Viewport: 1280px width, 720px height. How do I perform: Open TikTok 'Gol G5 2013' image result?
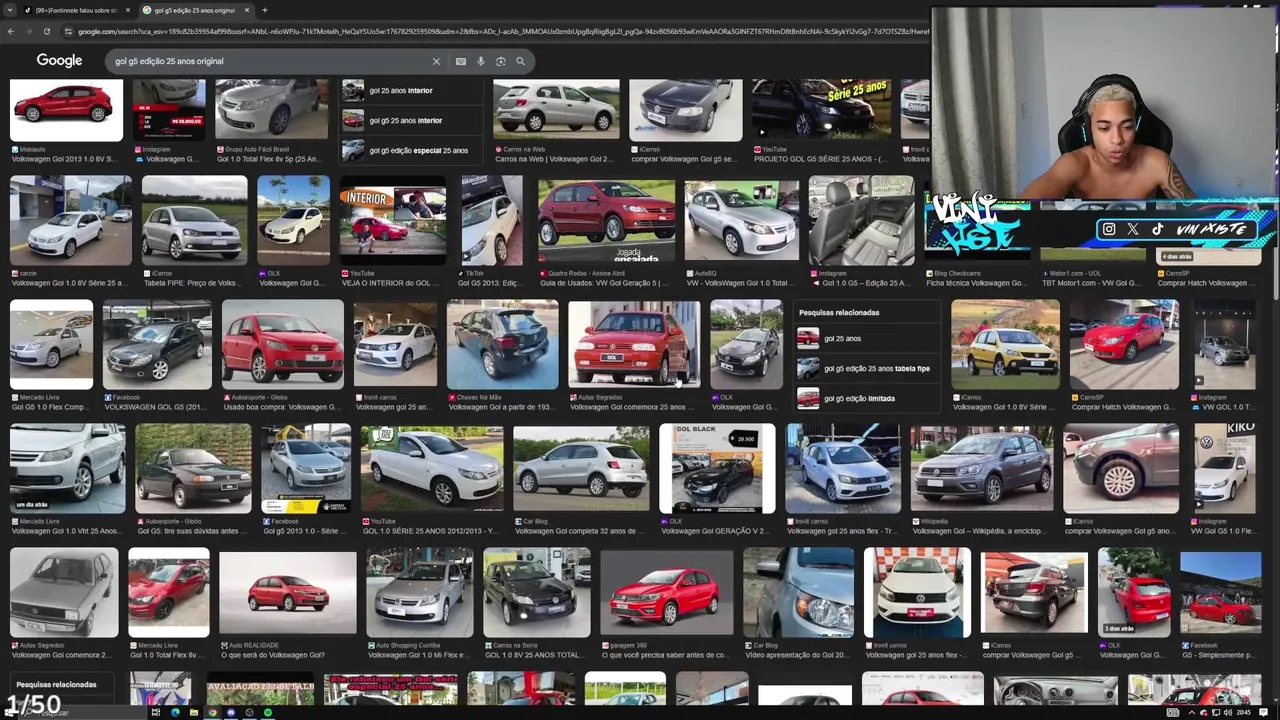[x=492, y=220]
